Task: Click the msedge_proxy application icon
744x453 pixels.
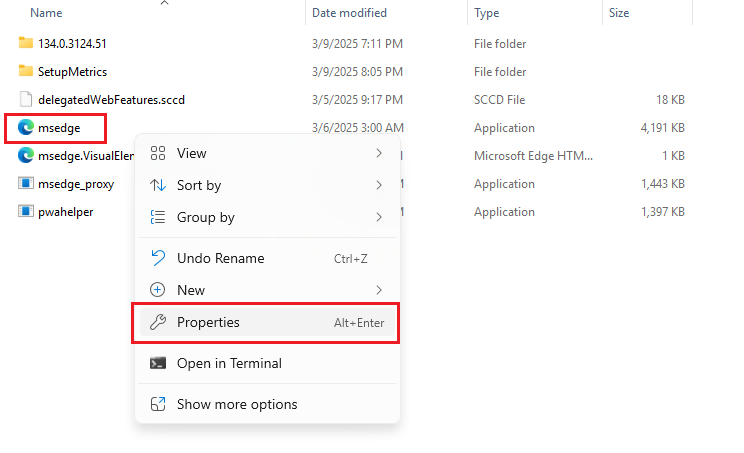Action: 26,183
